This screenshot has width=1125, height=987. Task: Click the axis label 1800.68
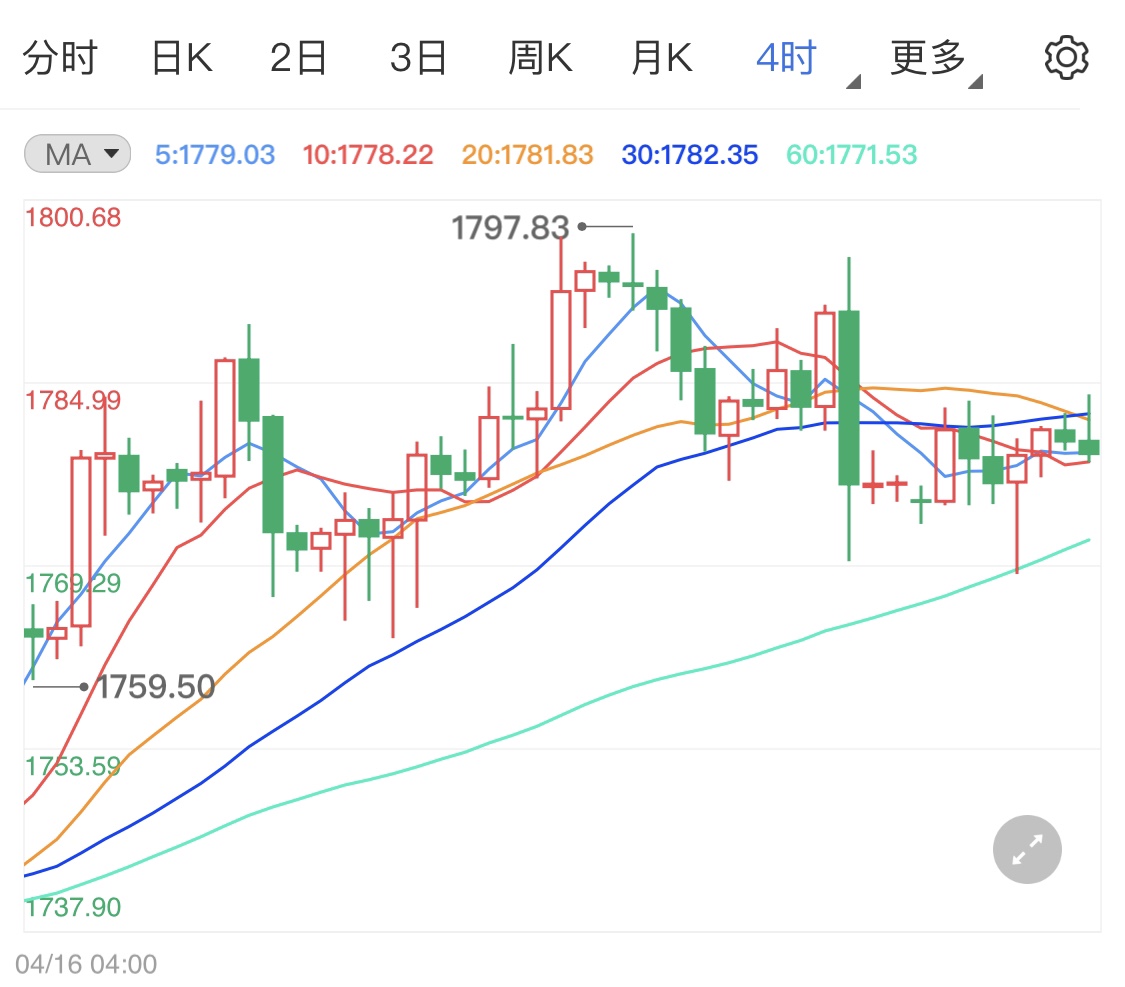73,217
